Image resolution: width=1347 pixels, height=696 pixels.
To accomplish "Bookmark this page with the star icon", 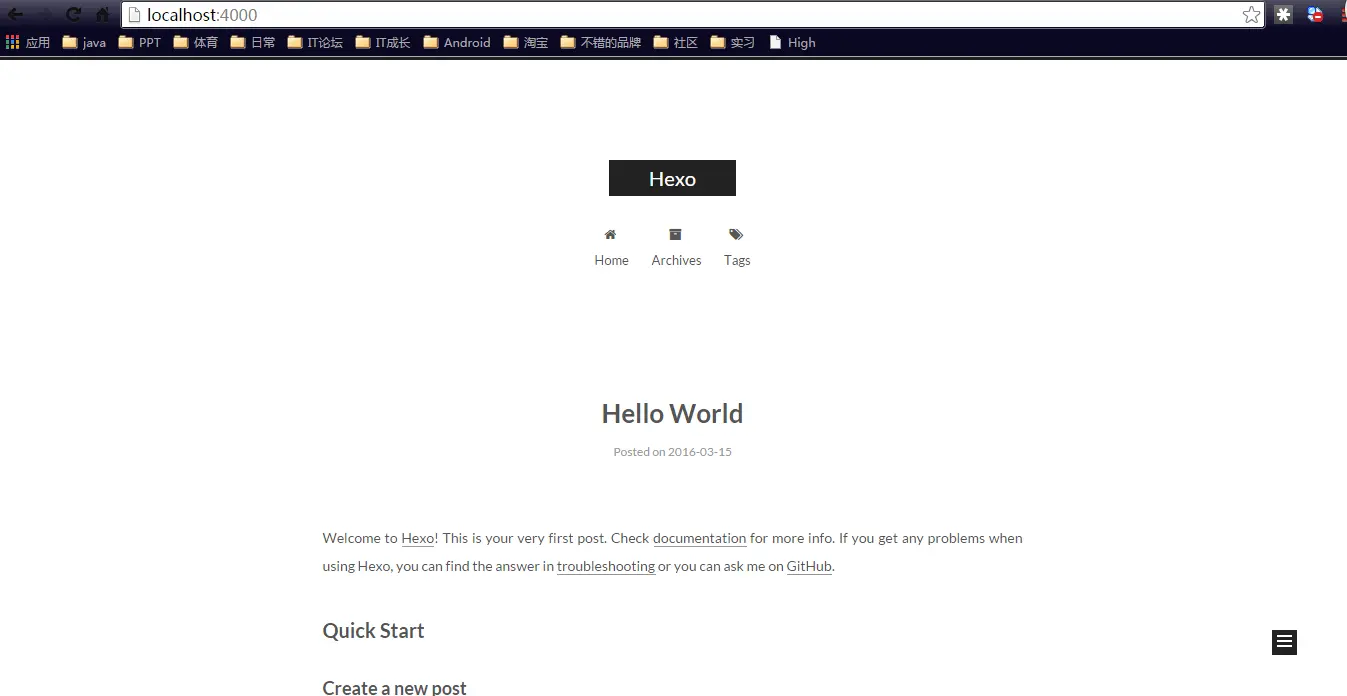I will [1251, 14].
